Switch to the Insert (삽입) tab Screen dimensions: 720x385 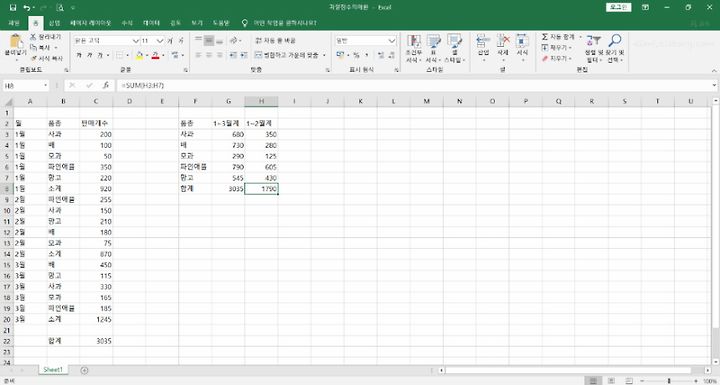pyautogui.click(x=55, y=23)
